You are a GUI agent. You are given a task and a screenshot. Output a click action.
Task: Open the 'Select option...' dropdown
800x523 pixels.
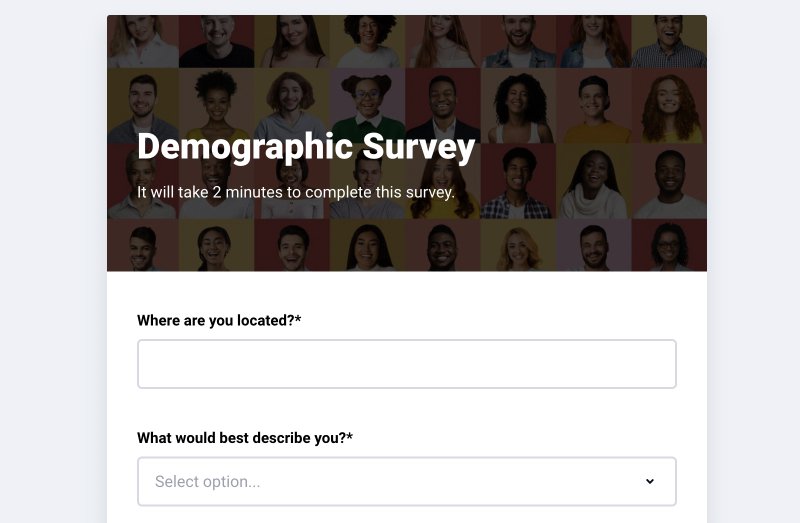click(406, 481)
